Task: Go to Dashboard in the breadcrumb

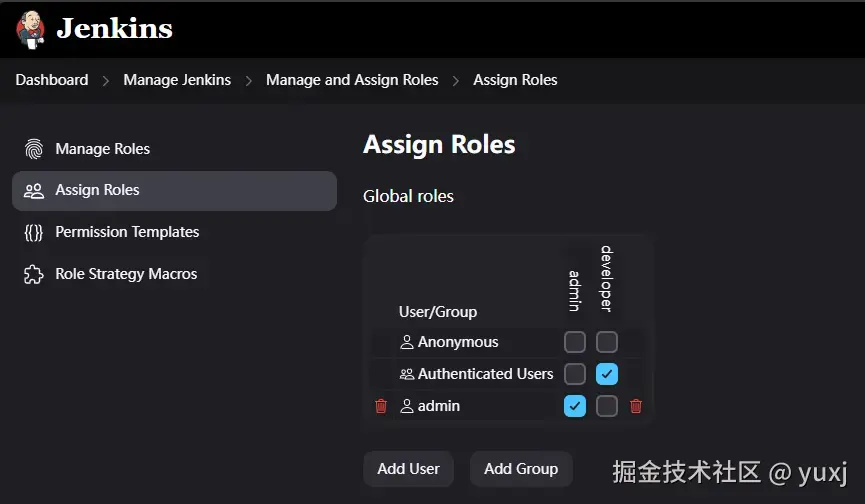Action: (52, 80)
